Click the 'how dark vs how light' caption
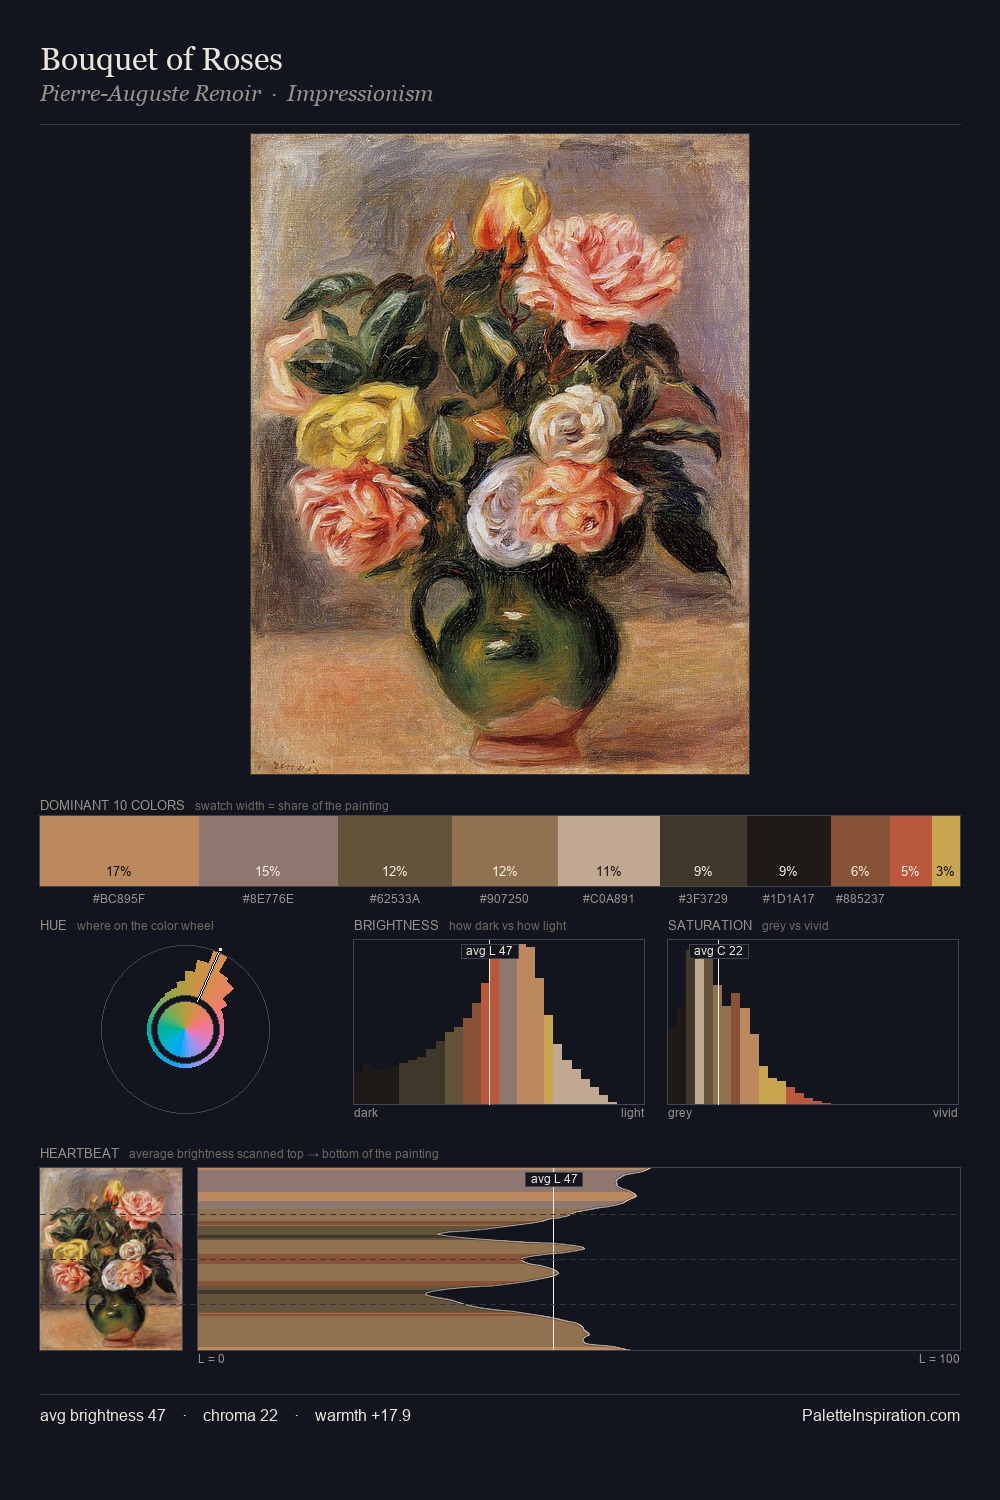The image size is (1000, 1500). pos(508,926)
